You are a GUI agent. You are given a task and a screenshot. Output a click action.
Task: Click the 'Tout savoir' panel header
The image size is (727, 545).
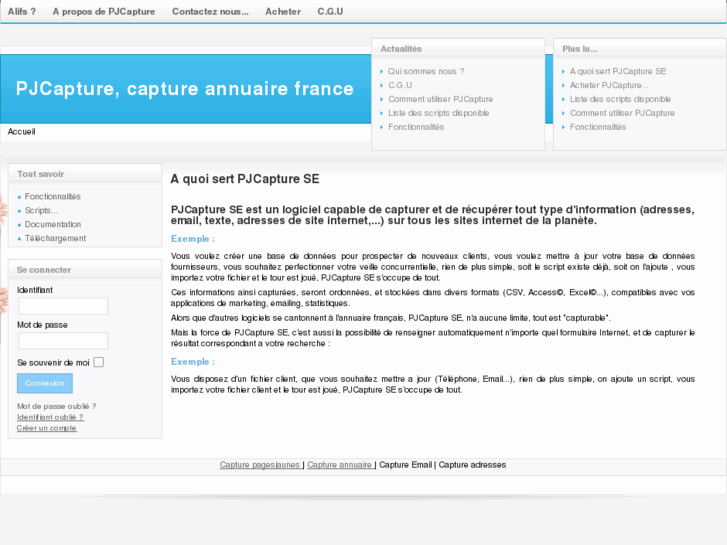[x=40, y=174]
